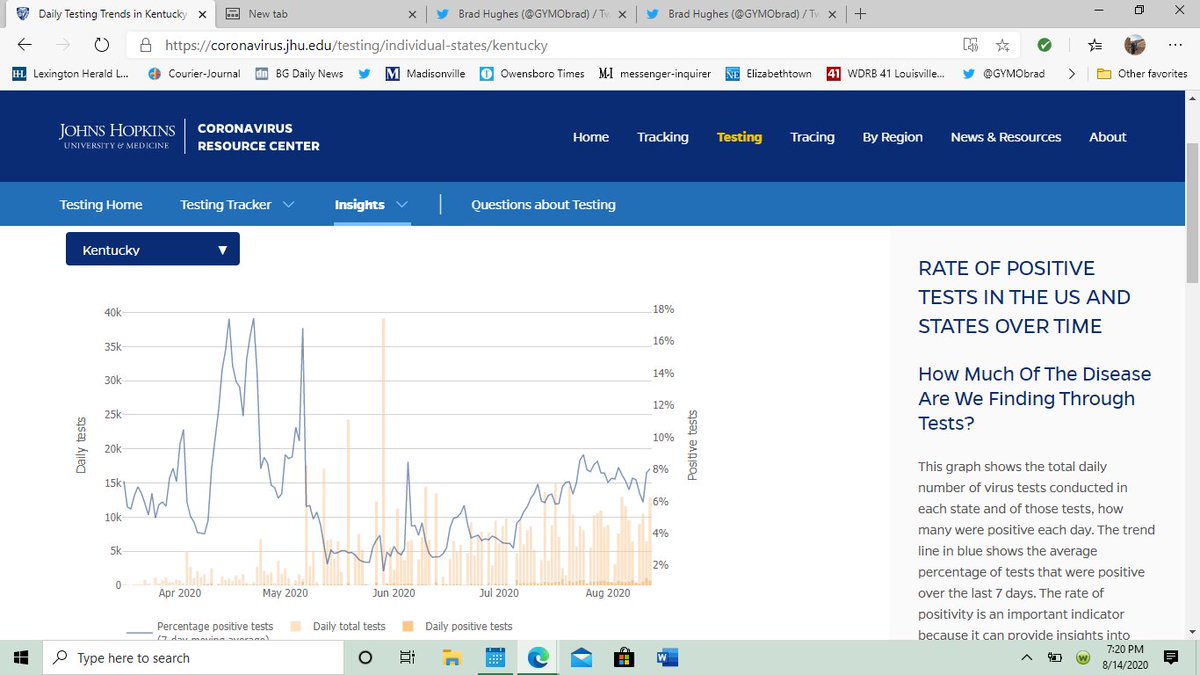Toggle the Daily positive tests legend entry

pyautogui.click(x=468, y=626)
